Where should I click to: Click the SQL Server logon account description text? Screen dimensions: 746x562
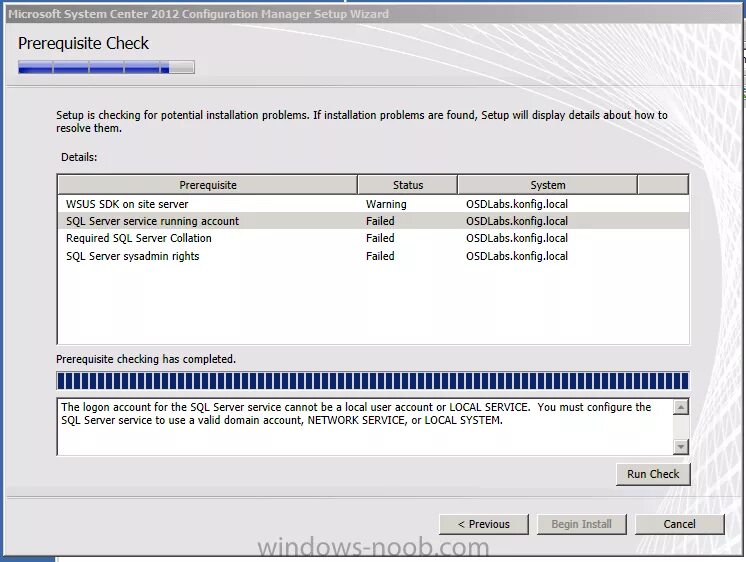[x=356, y=414]
